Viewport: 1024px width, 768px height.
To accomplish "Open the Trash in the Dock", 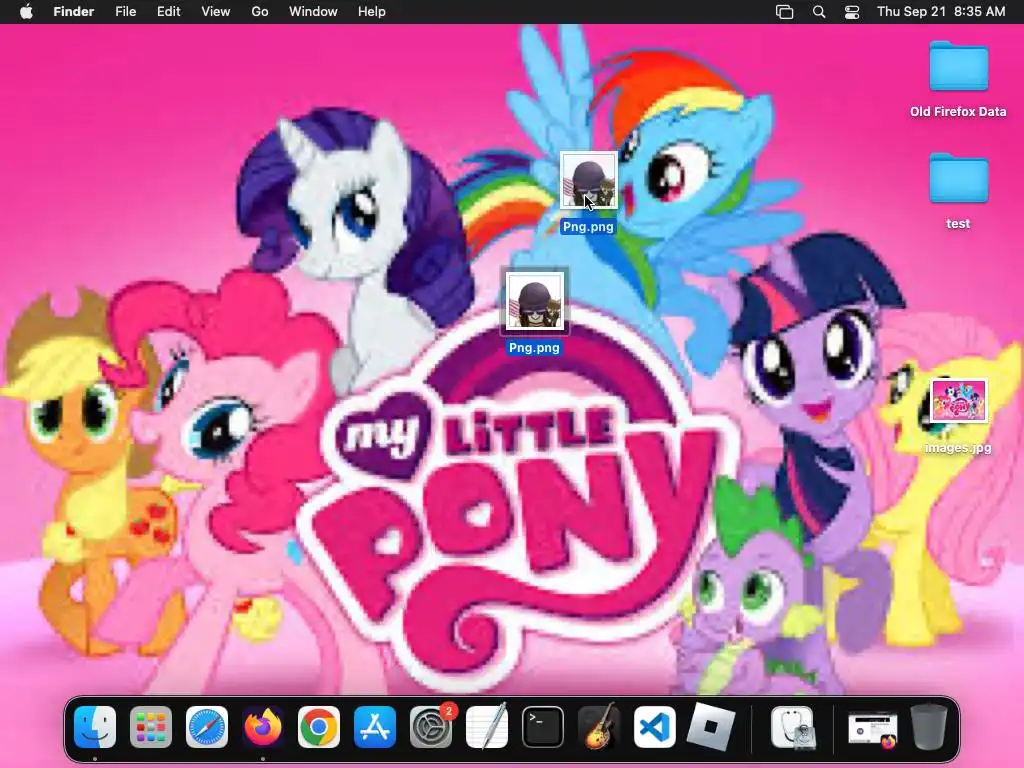I will click(929, 727).
